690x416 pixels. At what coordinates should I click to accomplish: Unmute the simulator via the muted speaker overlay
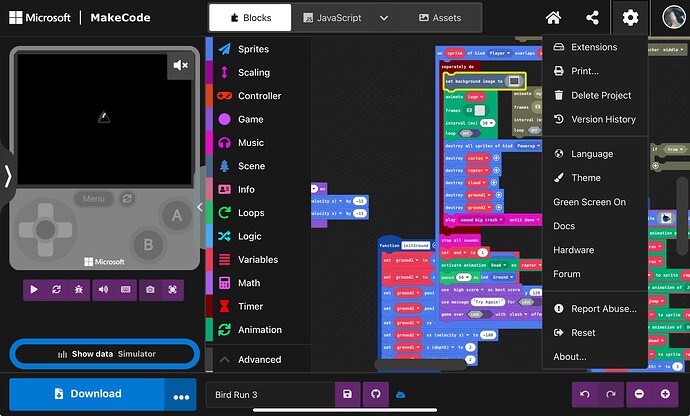coord(180,66)
